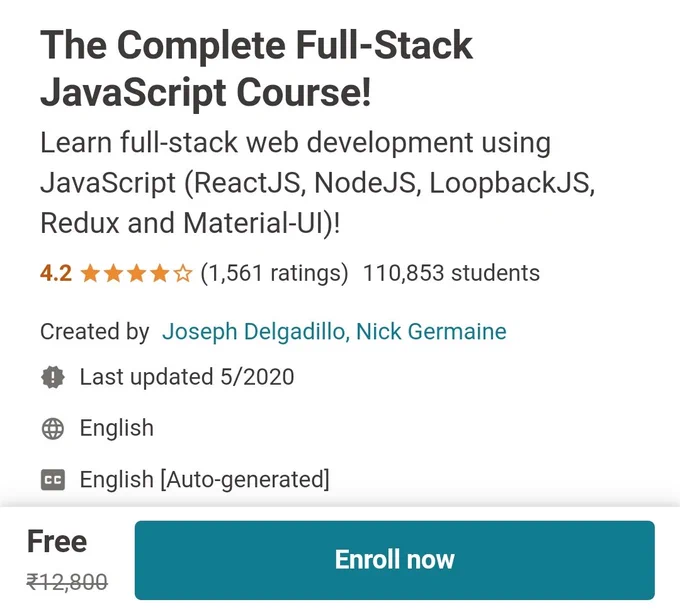Click the Last updated 5/2020 text
The height and width of the screenshot is (612, 680).
(187, 377)
